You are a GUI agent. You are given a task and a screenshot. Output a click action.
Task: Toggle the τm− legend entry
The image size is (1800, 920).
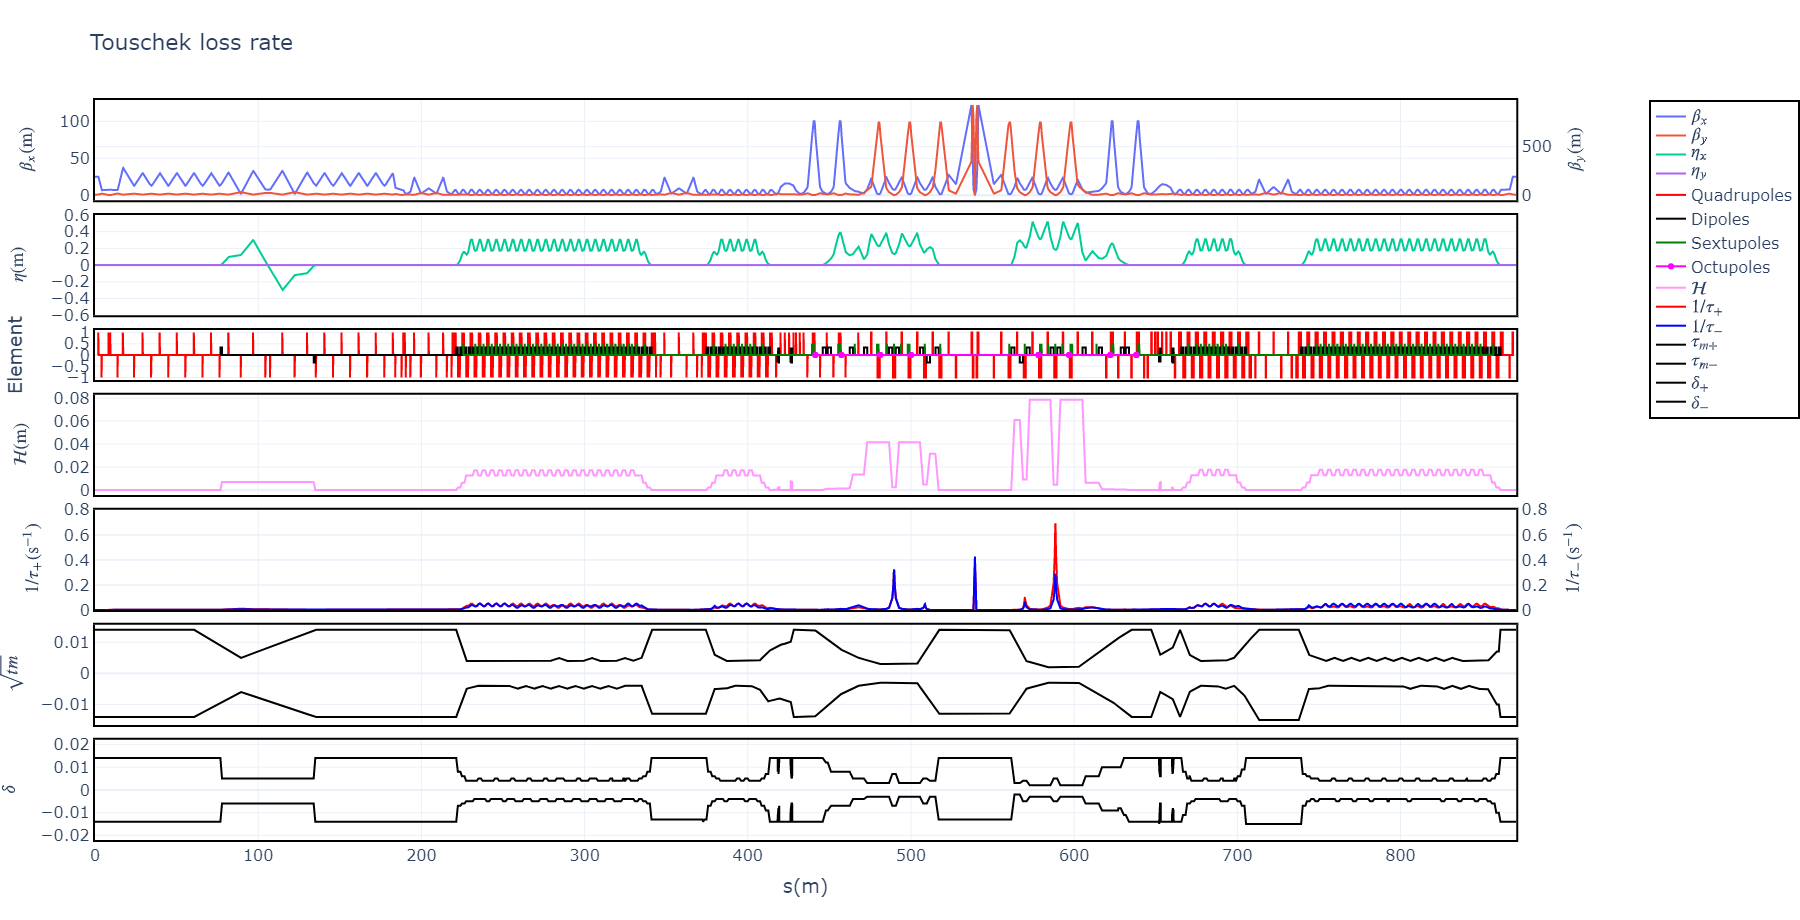(1704, 364)
